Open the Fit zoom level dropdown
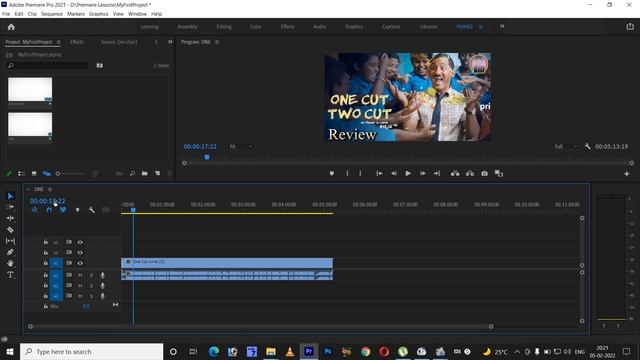 pos(241,147)
